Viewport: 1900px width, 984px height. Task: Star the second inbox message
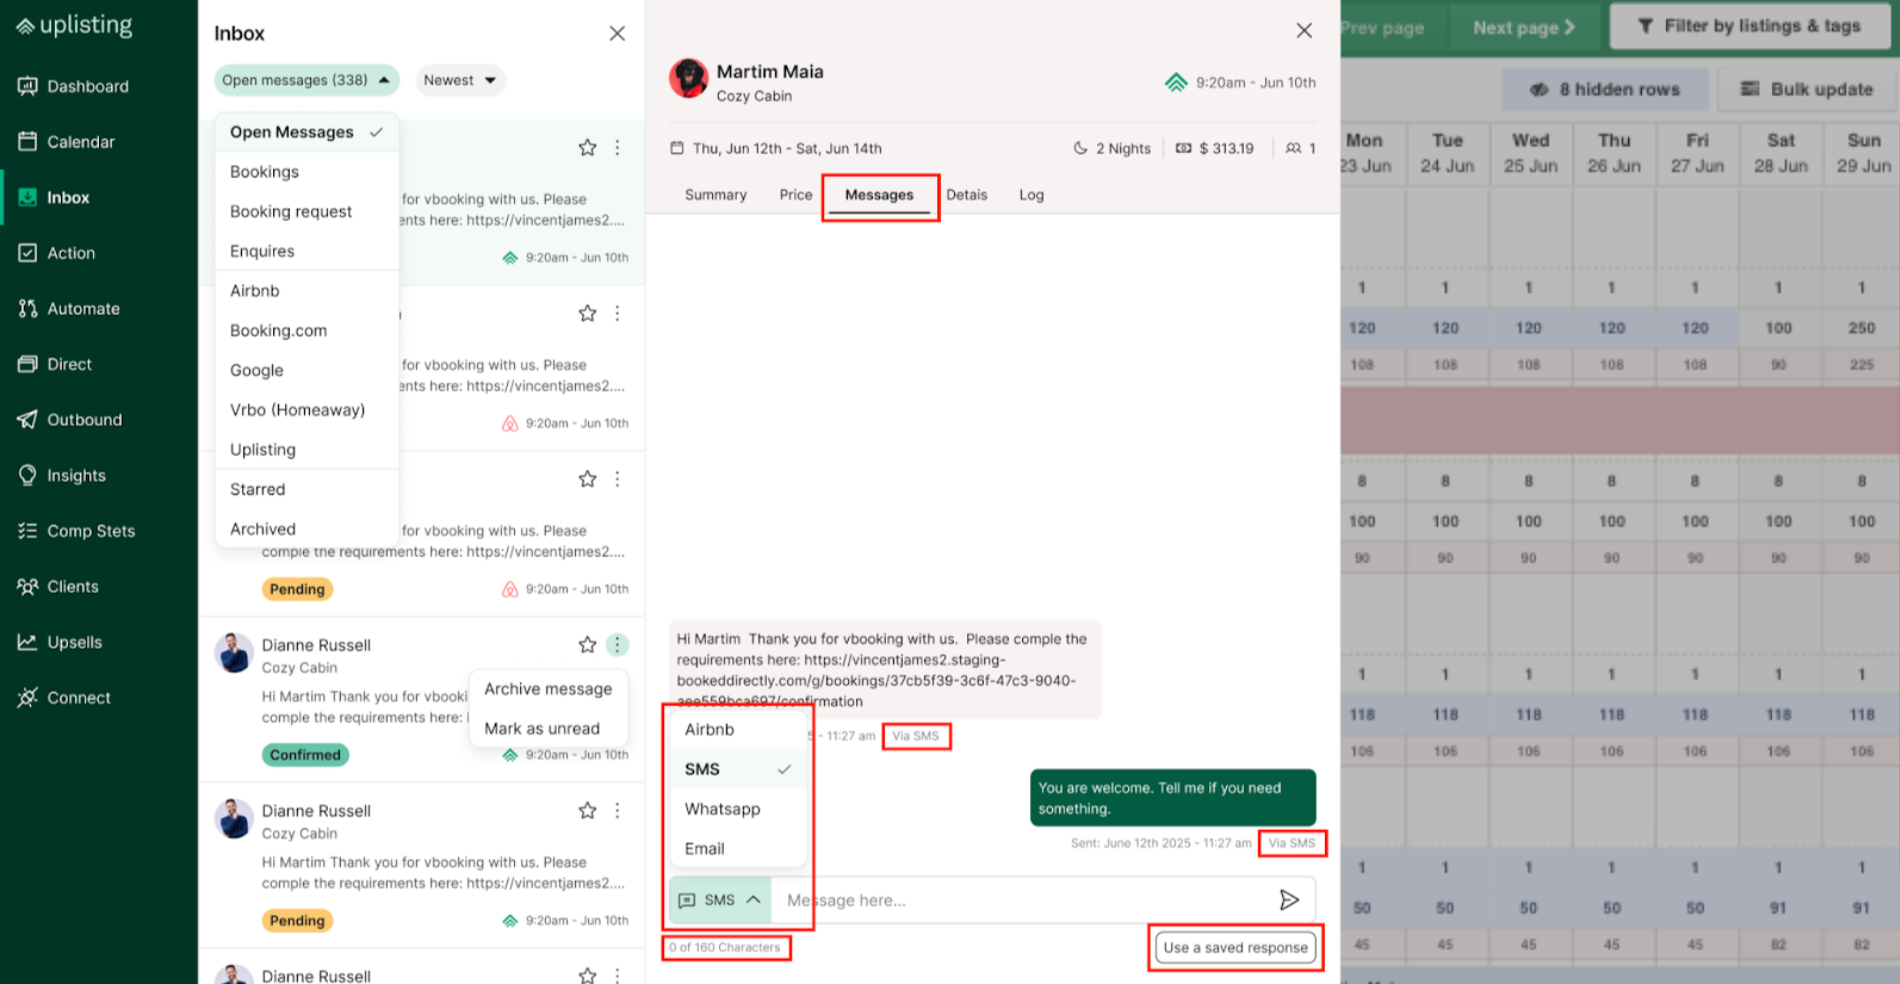[587, 314]
